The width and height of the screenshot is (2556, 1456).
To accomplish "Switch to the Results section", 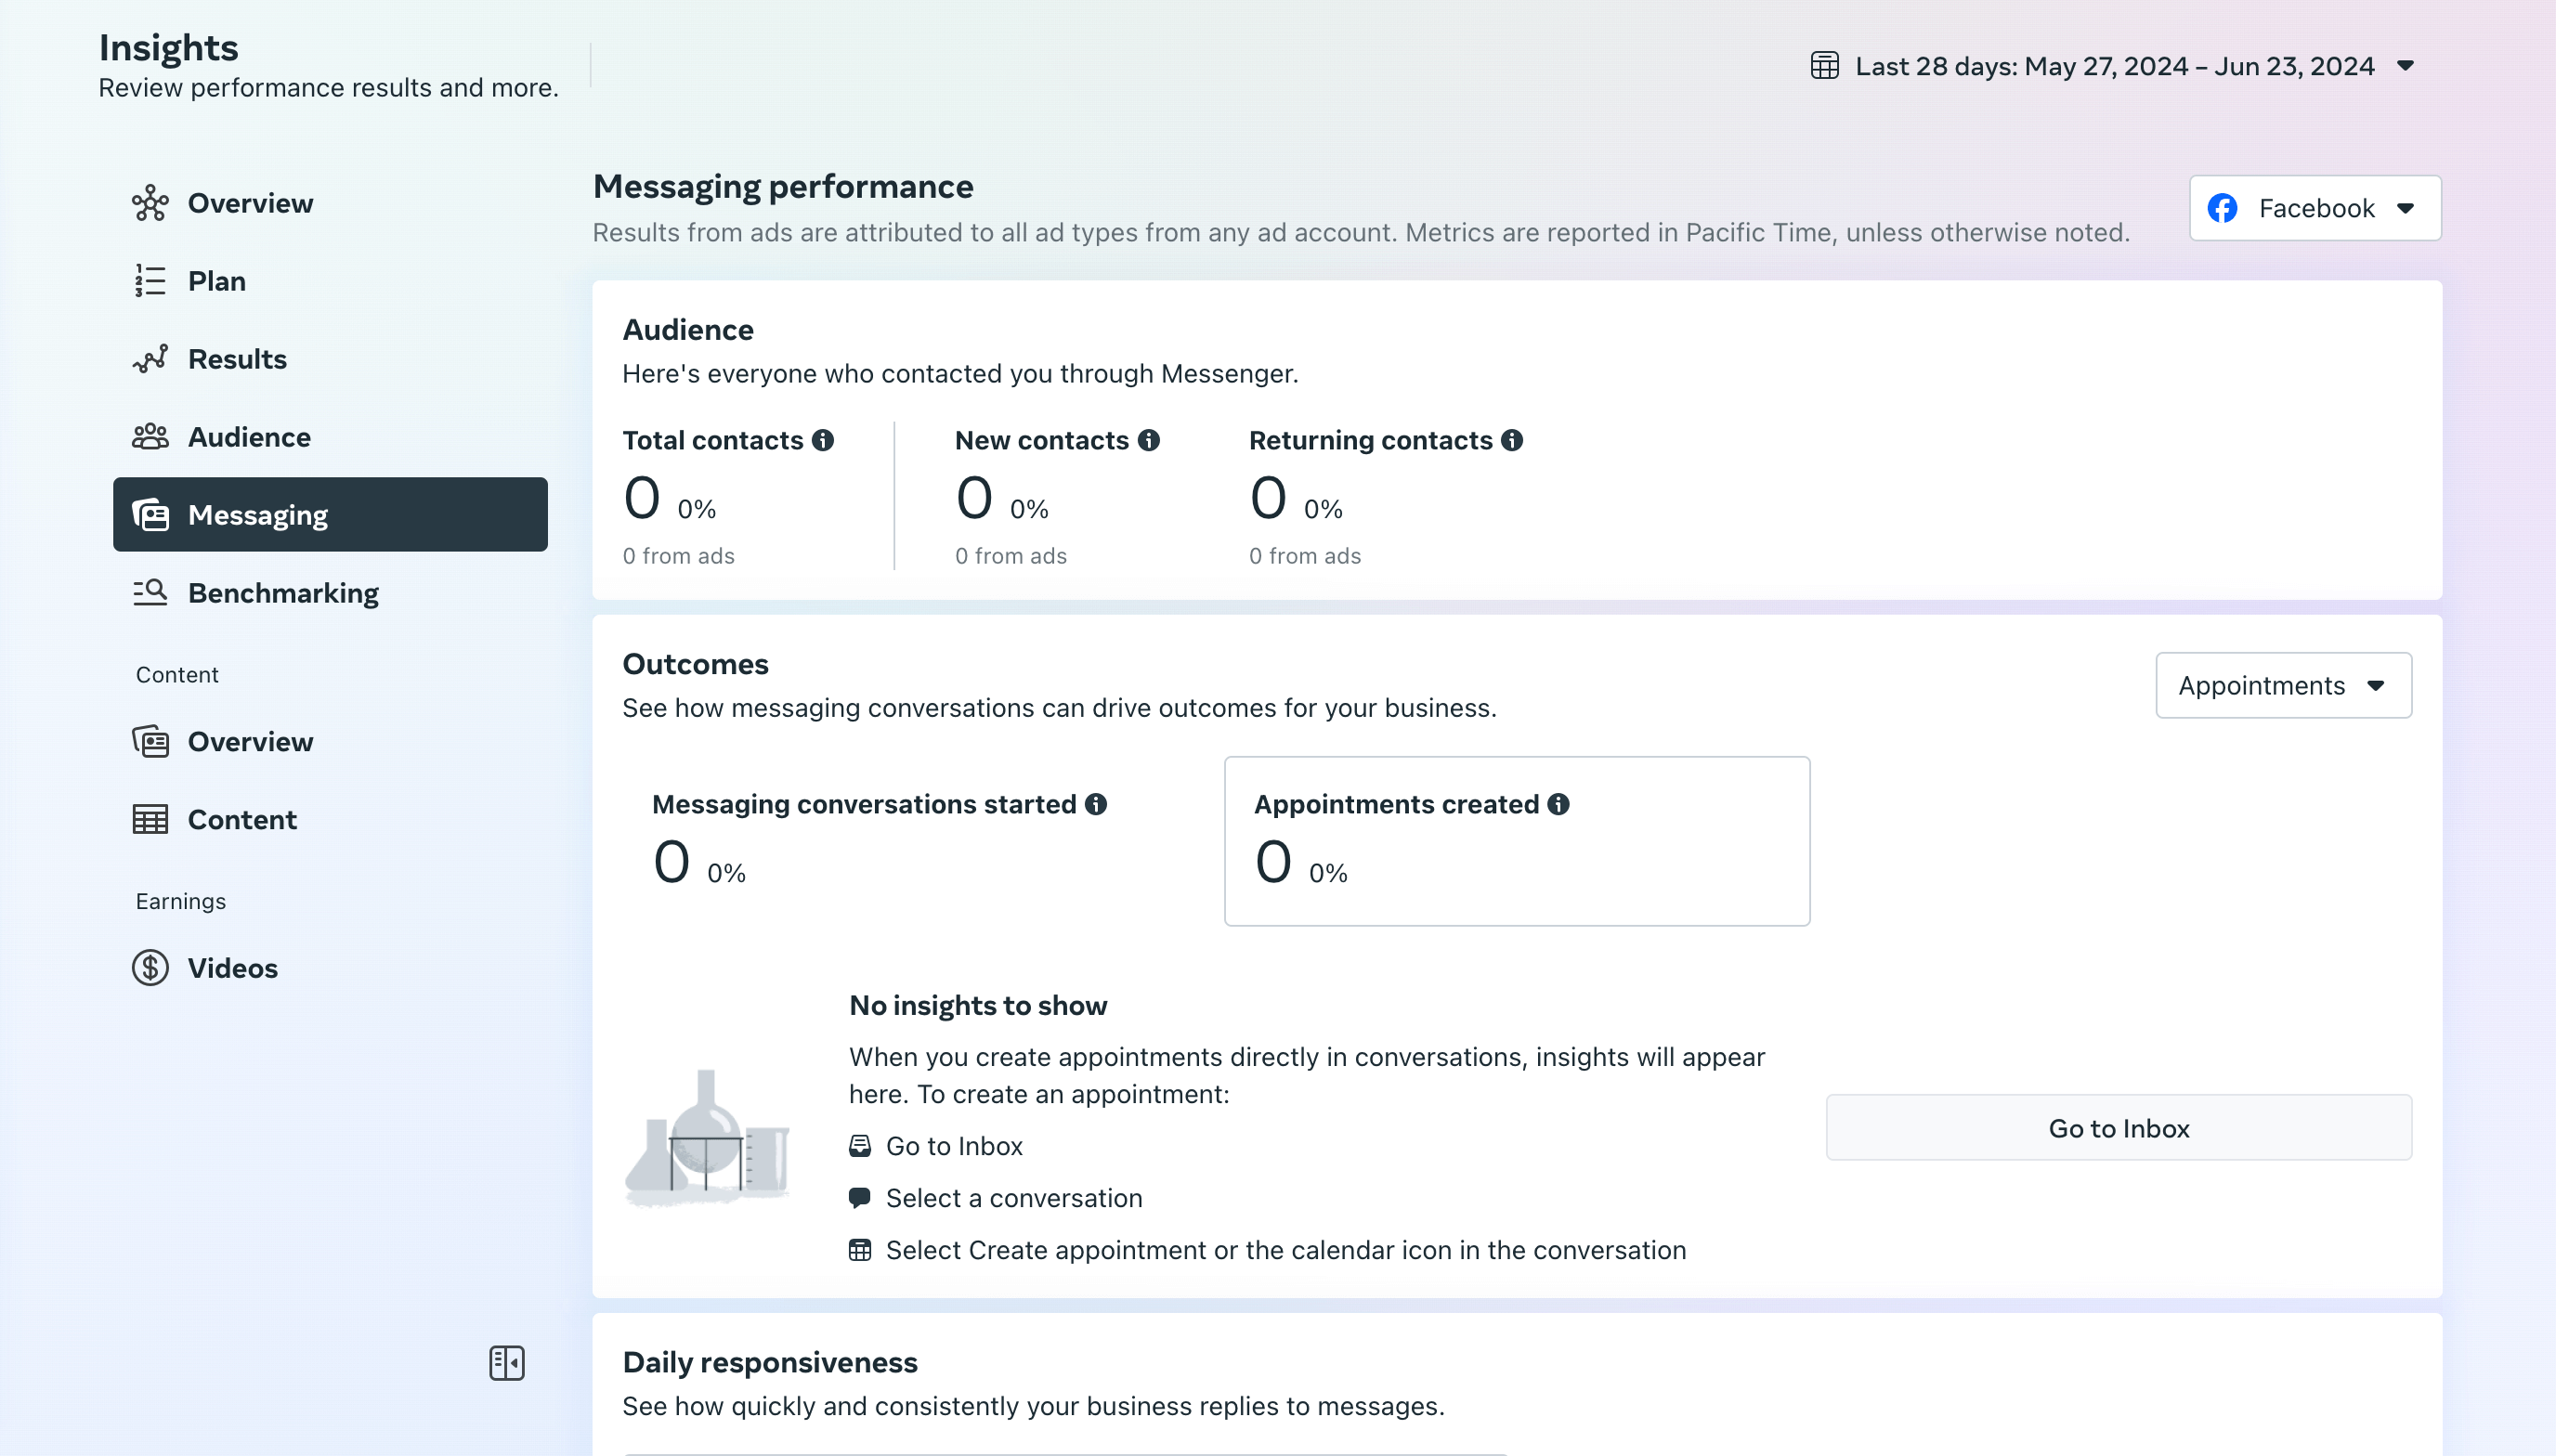I will [x=237, y=359].
